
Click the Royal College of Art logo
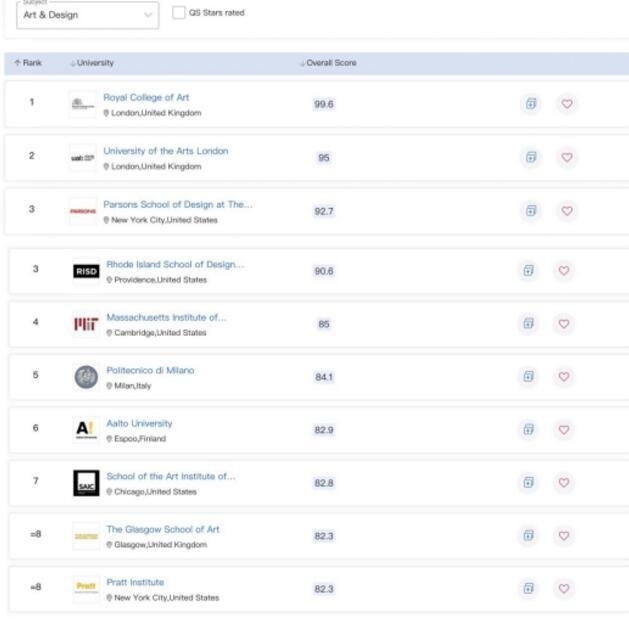click(x=83, y=104)
